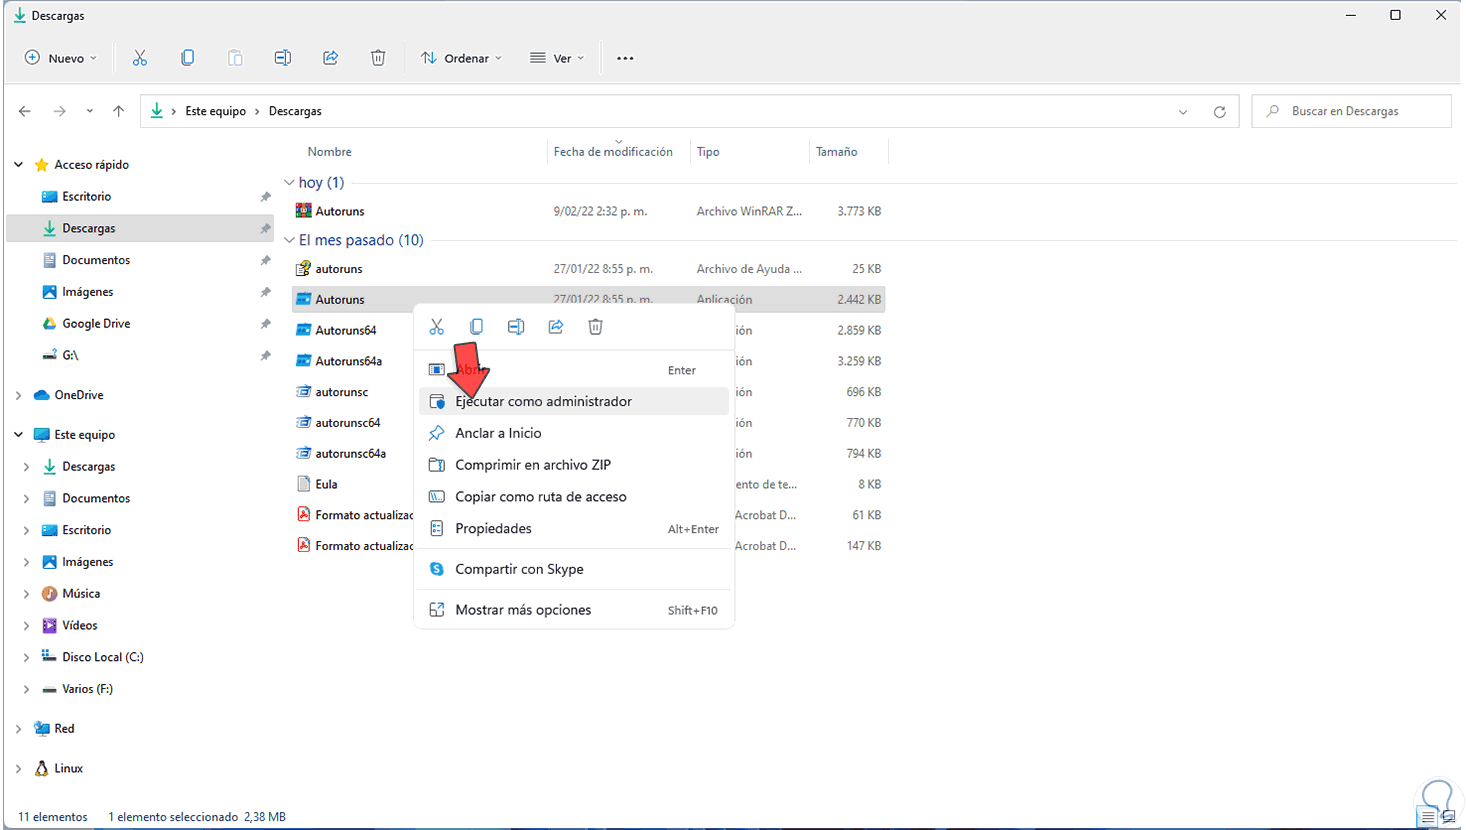Click the Copy icon in the toolbar
1466x830 pixels.
pyautogui.click(x=188, y=58)
